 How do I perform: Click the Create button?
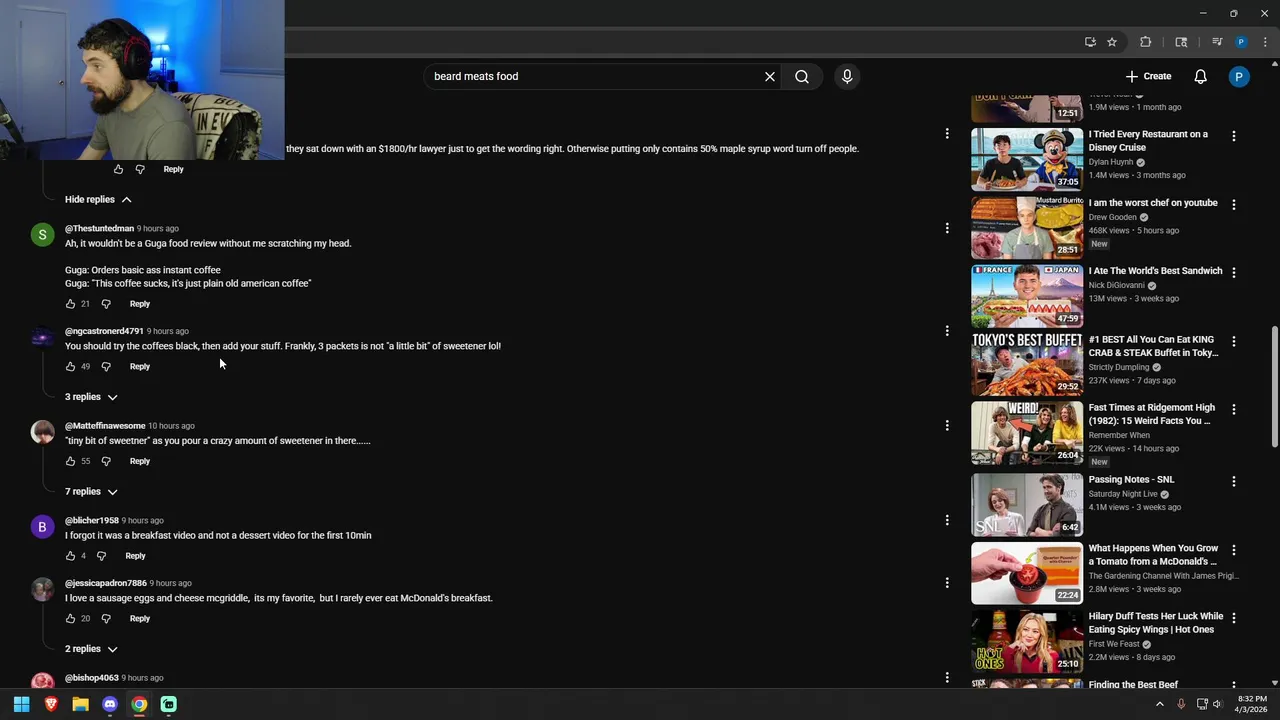[1148, 76]
